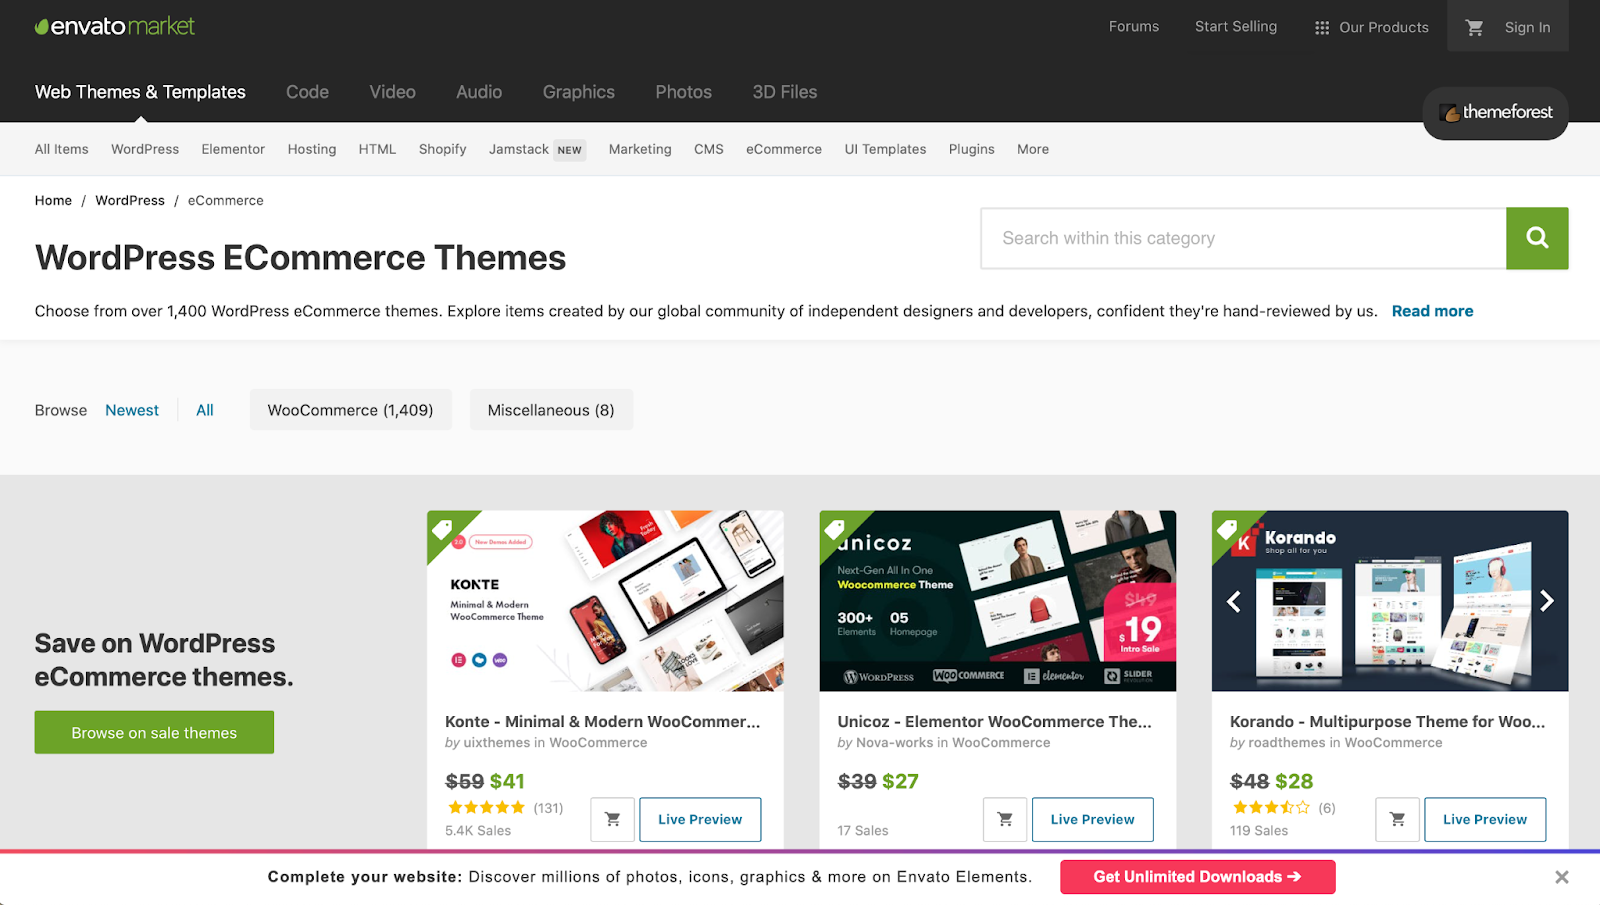Add Konte theme to cart
1600x905 pixels.
coord(613,819)
